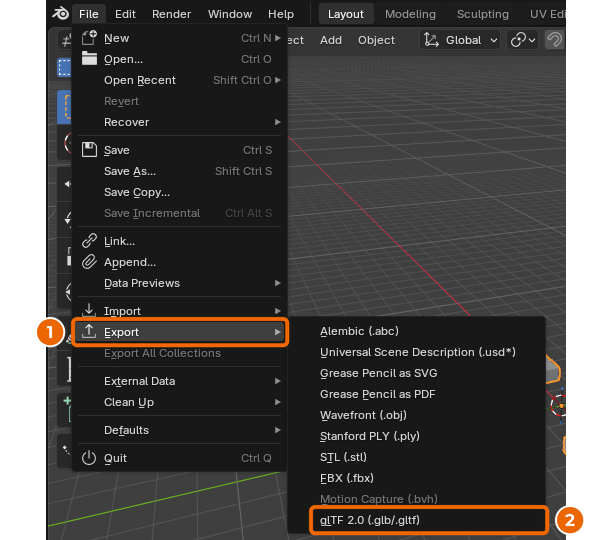The image size is (612, 540).
Task: Open the Global transform orientation dropdown
Action: click(460, 40)
